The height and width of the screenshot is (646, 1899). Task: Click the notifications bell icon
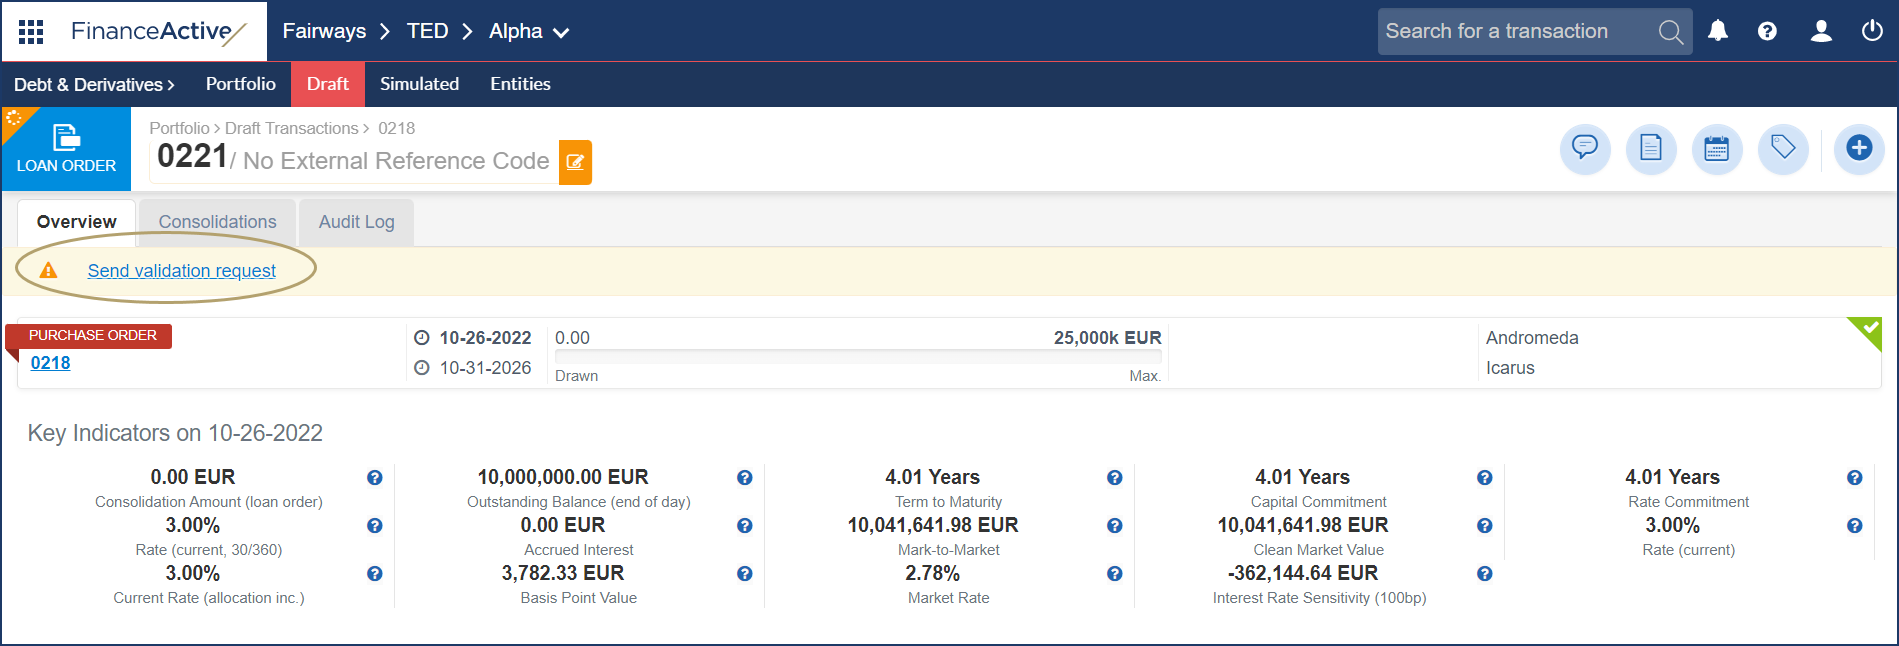[x=1718, y=31]
